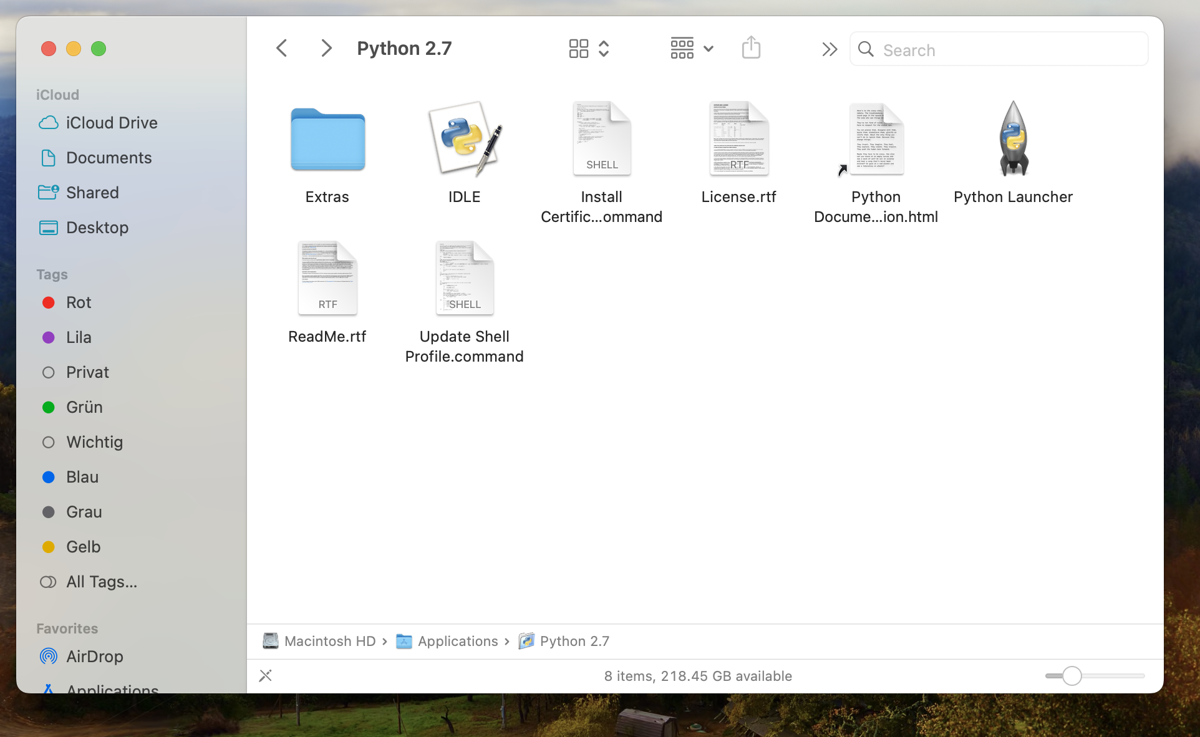Close the Finder window with red button
The width and height of the screenshot is (1200, 737).
[48, 48]
